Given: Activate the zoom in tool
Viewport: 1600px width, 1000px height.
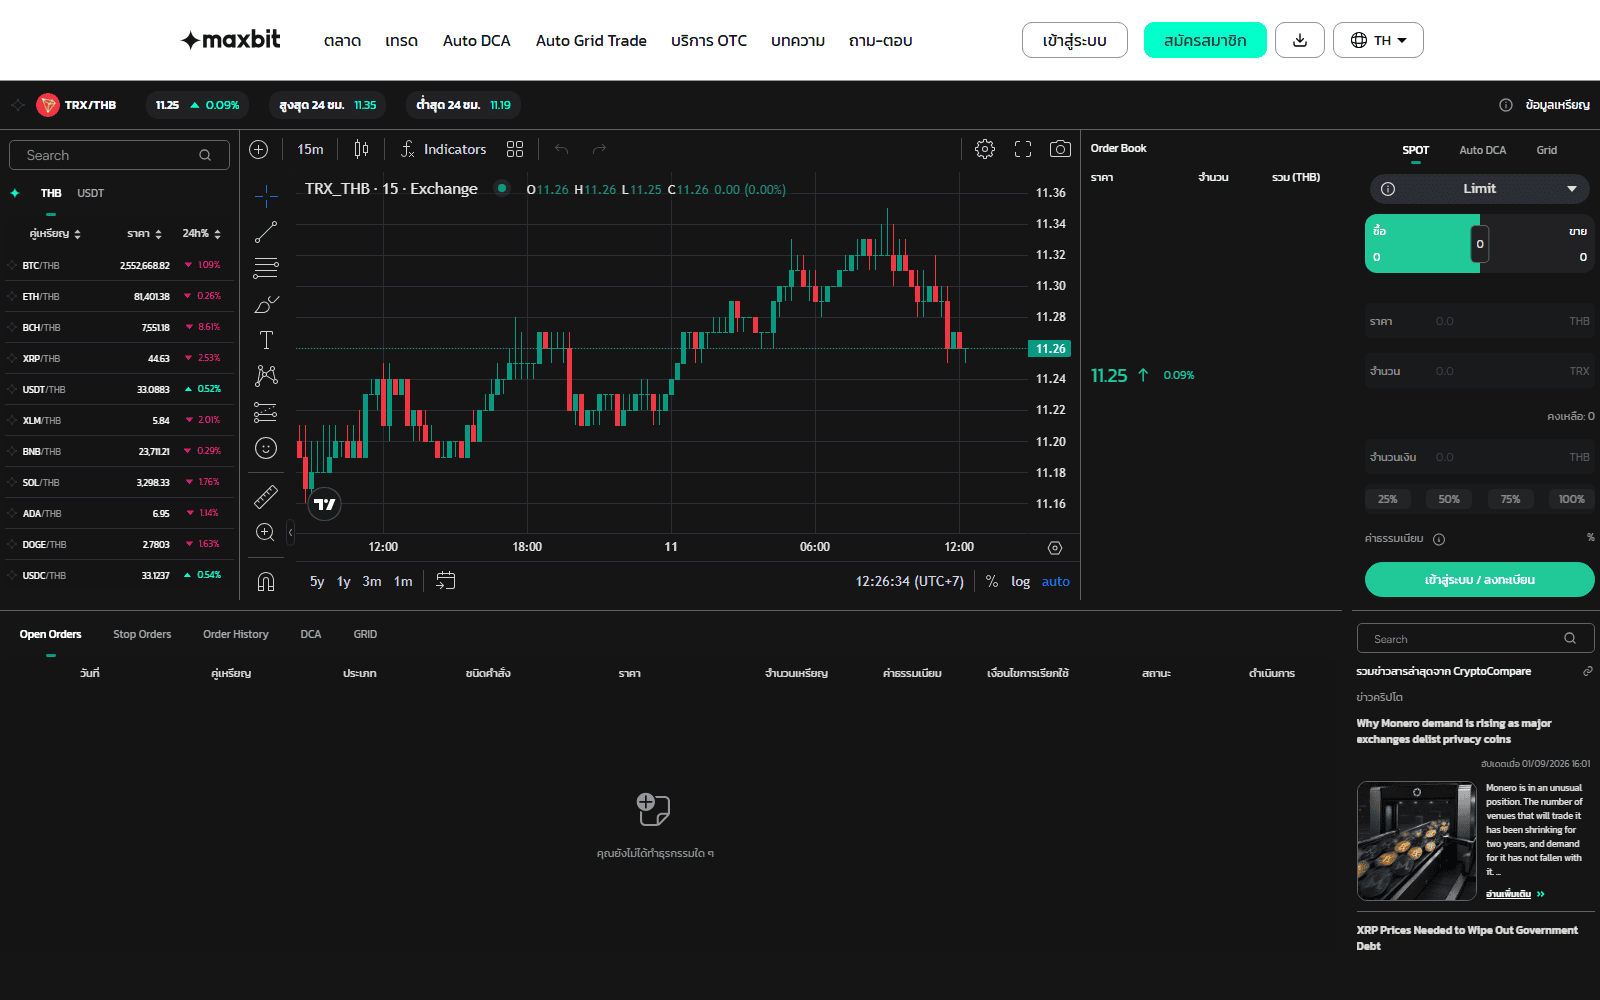Looking at the screenshot, I should [266, 532].
